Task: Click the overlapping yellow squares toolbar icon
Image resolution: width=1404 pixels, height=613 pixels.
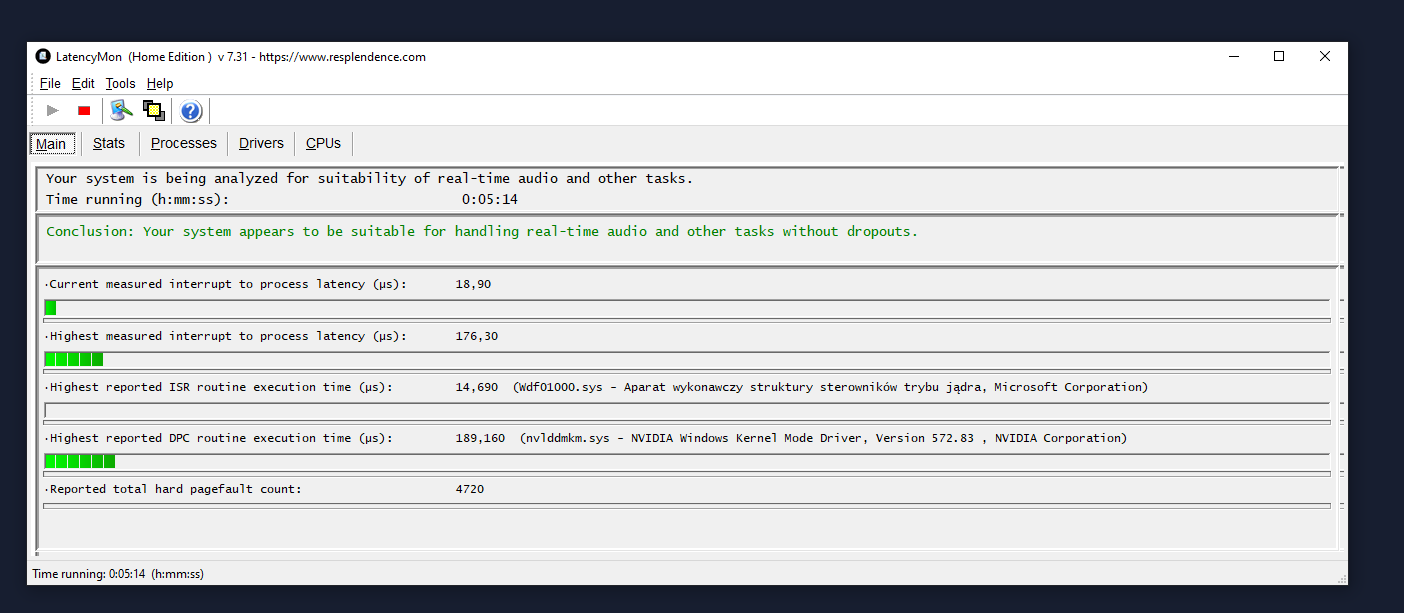Action: (x=154, y=111)
